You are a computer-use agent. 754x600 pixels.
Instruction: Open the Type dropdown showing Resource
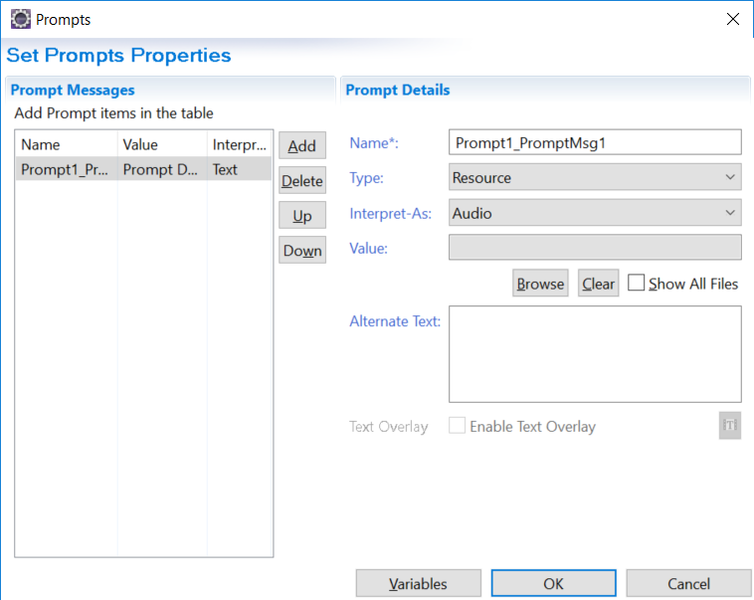[595, 177]
